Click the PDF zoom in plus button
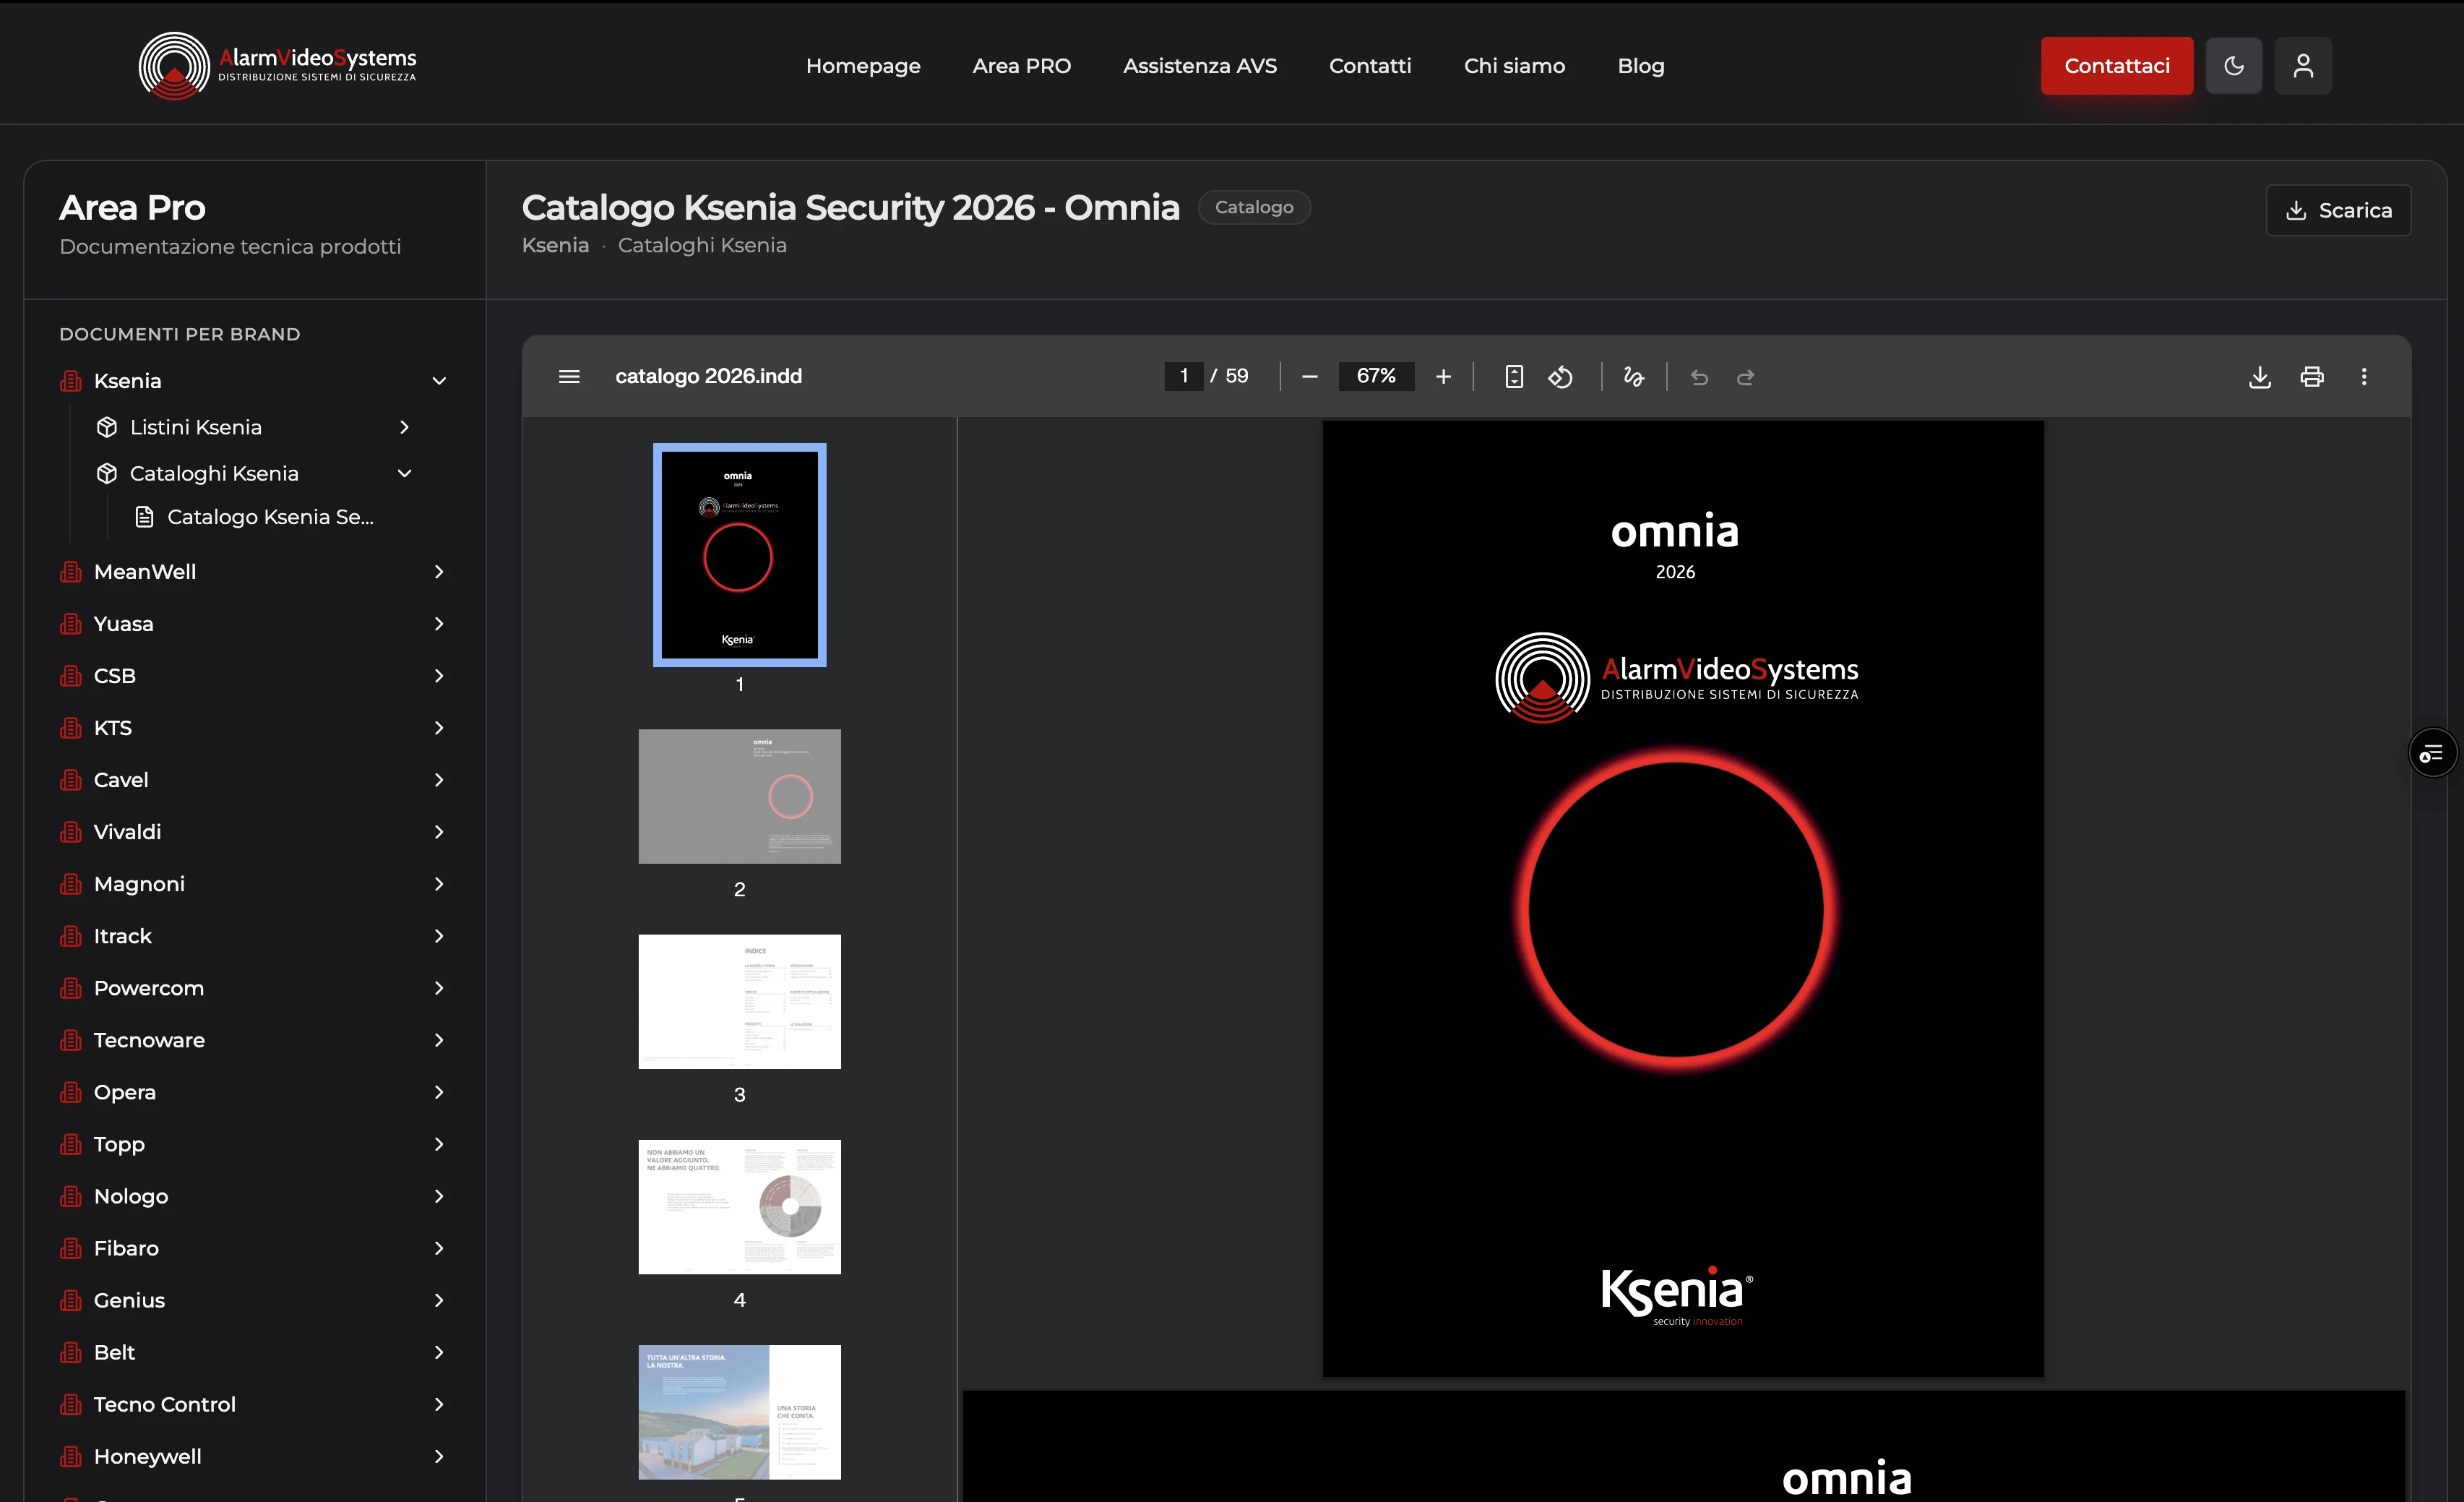 (x=1443, y=377)
